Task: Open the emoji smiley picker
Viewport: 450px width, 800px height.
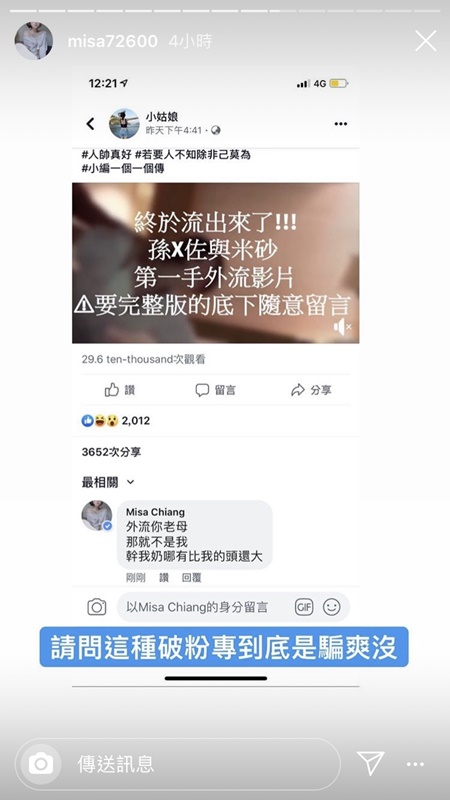Action: 332,607
